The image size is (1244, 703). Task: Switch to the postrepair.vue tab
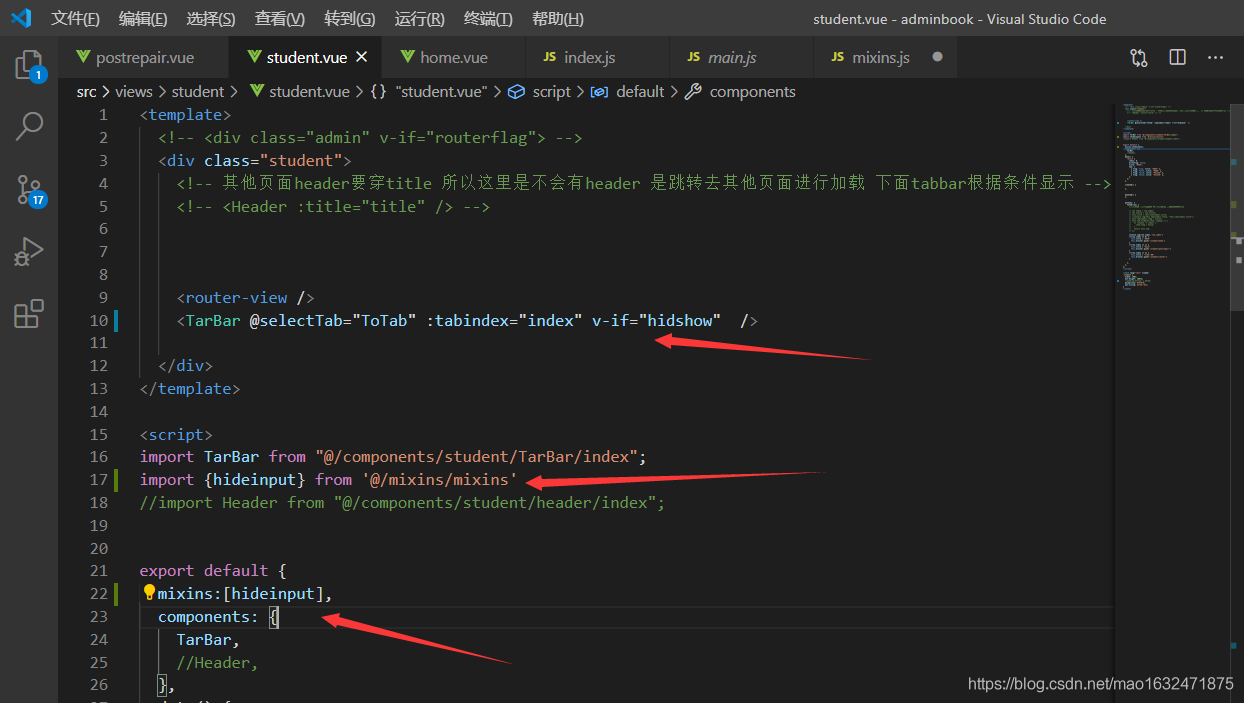(144, 58)
